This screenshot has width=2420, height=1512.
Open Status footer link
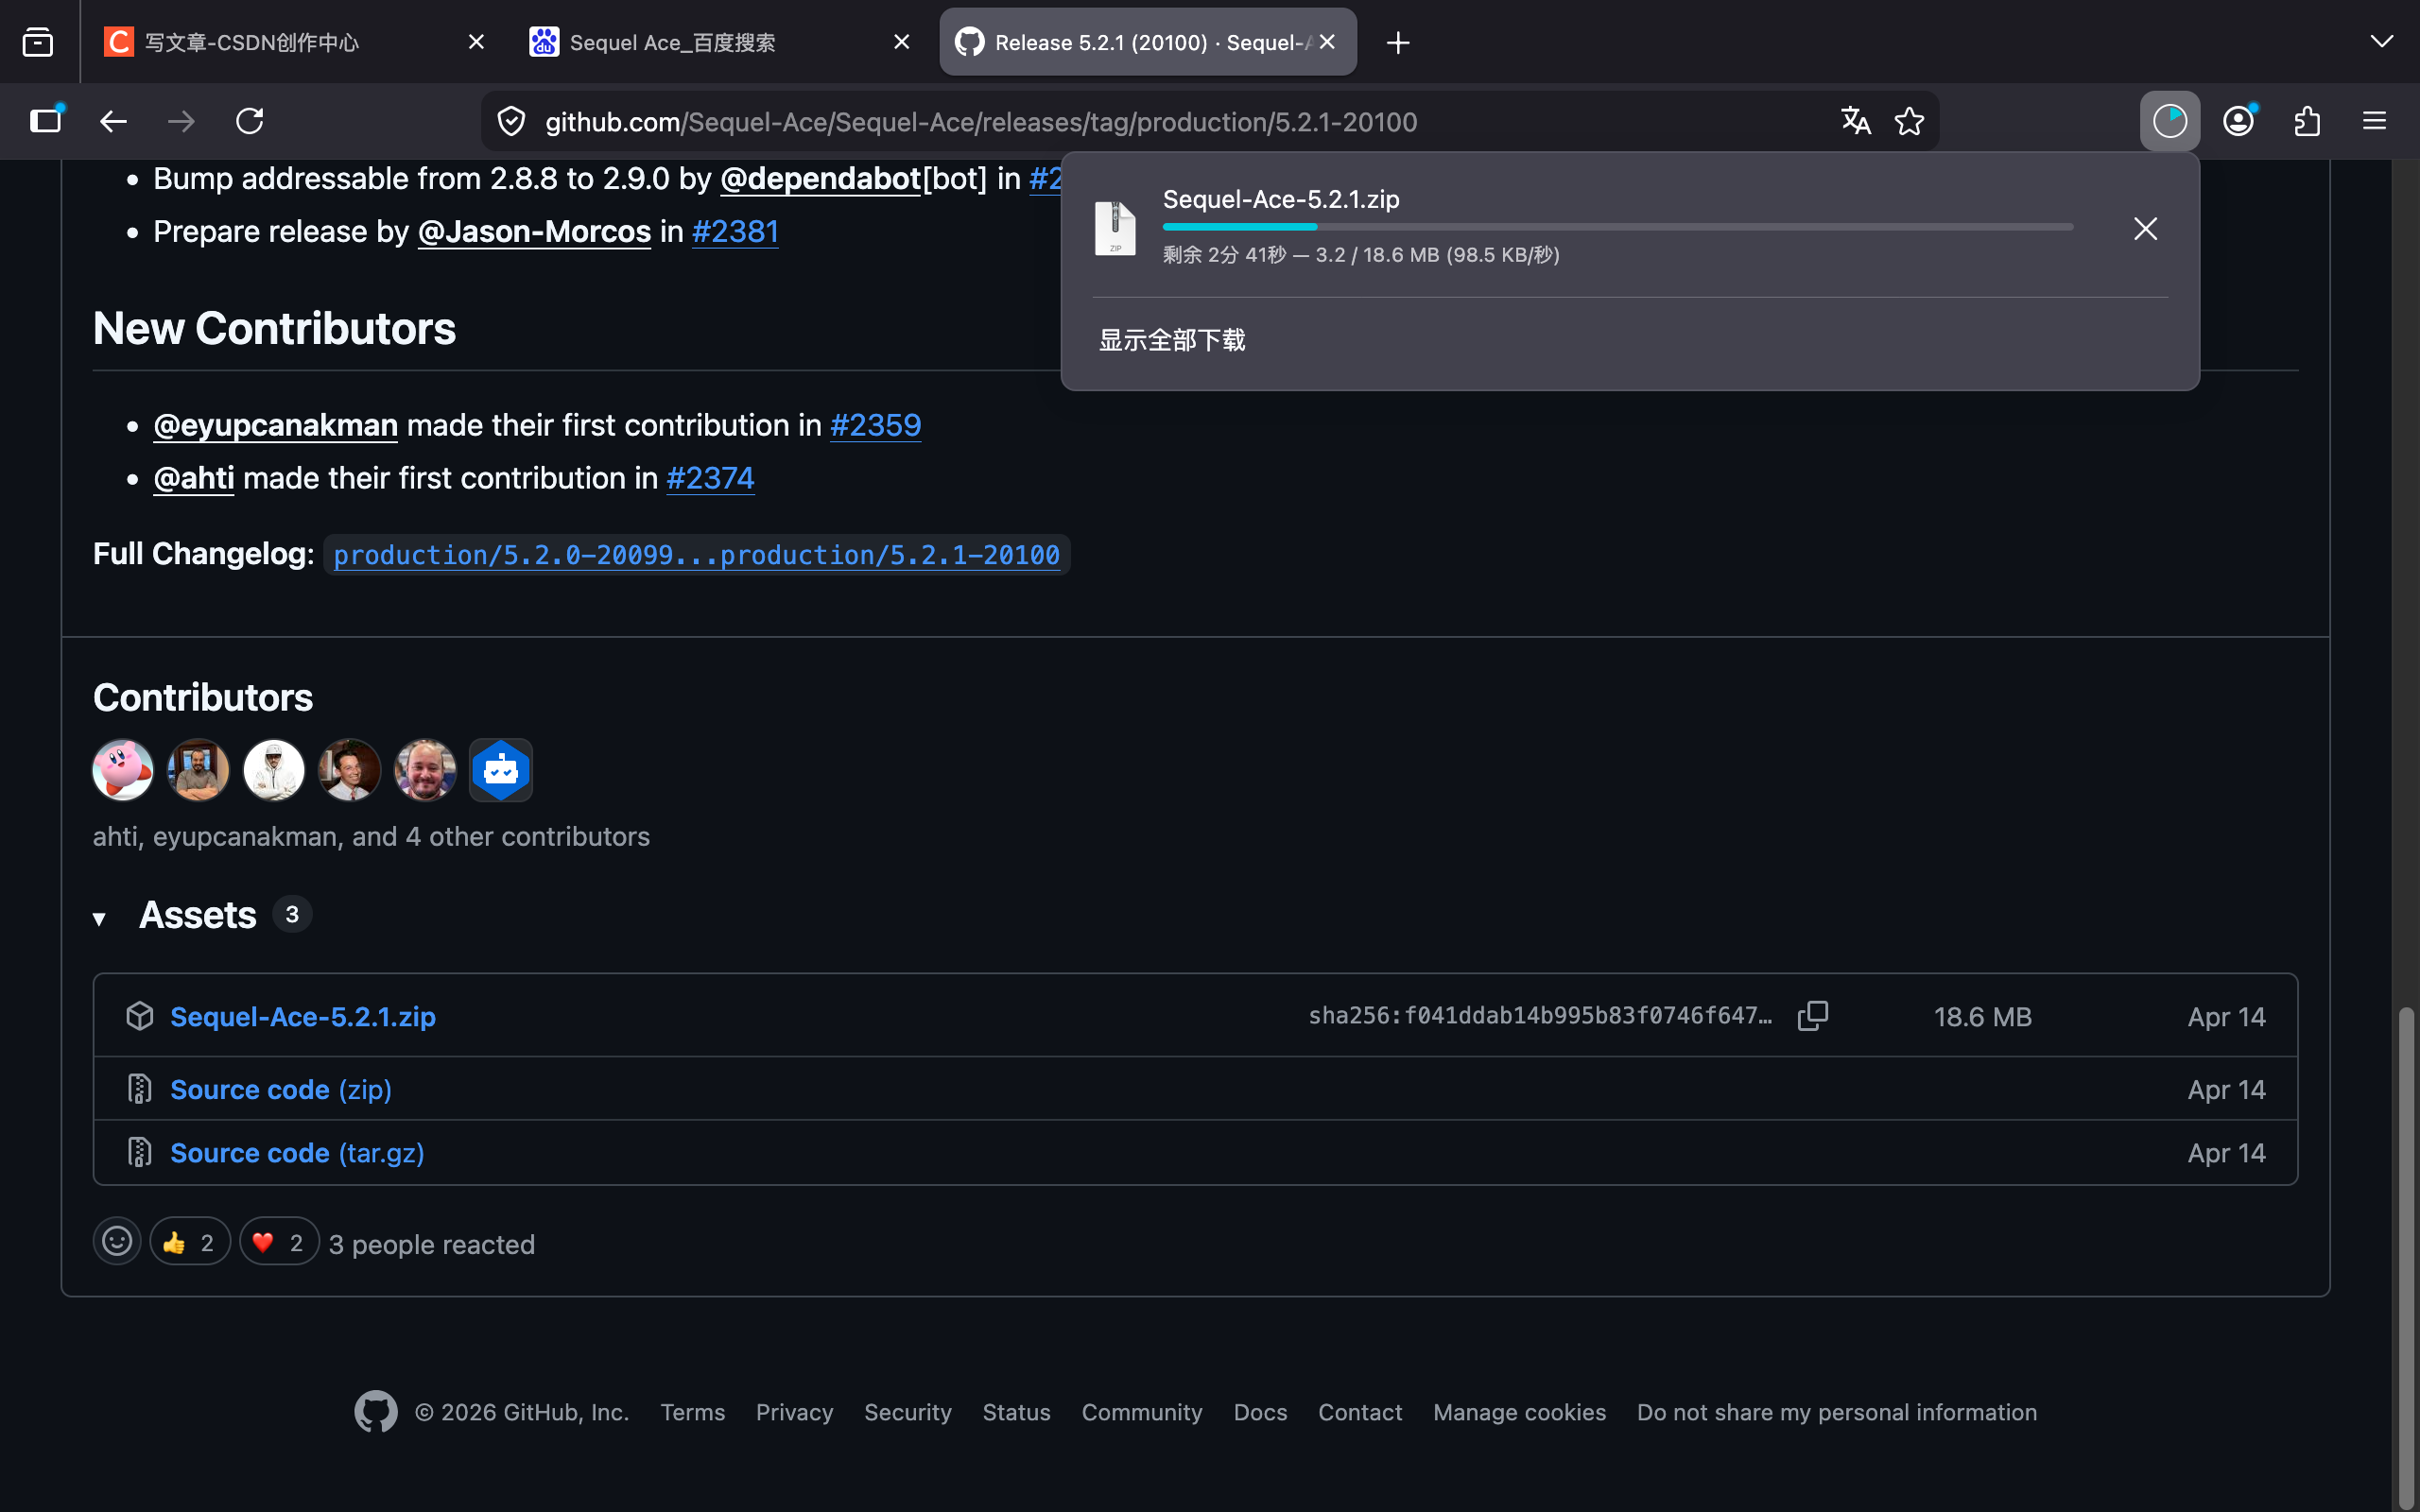click(1016, 1412)
